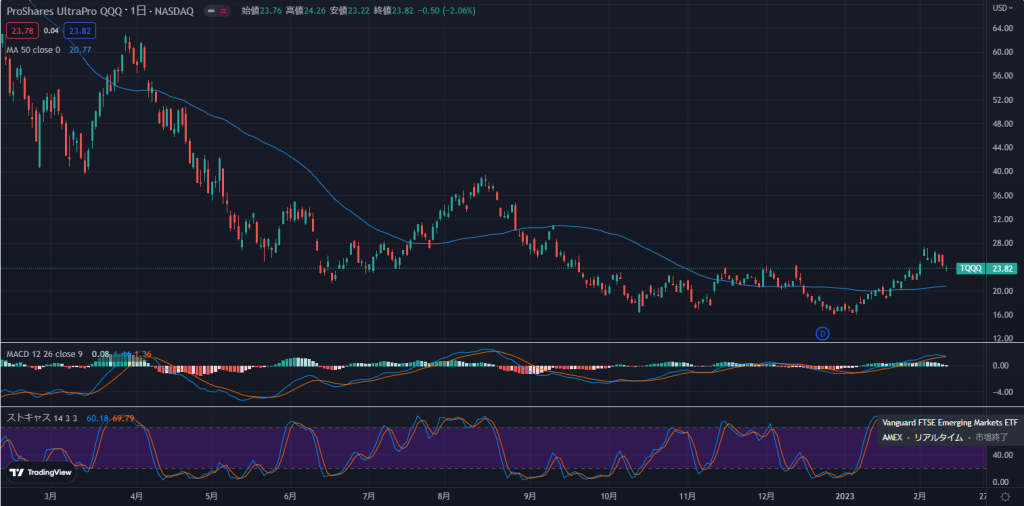Screen dimensions: 1024x506
Task: Click the 64.00 price scale label
Action: (x=1002, y=28)
